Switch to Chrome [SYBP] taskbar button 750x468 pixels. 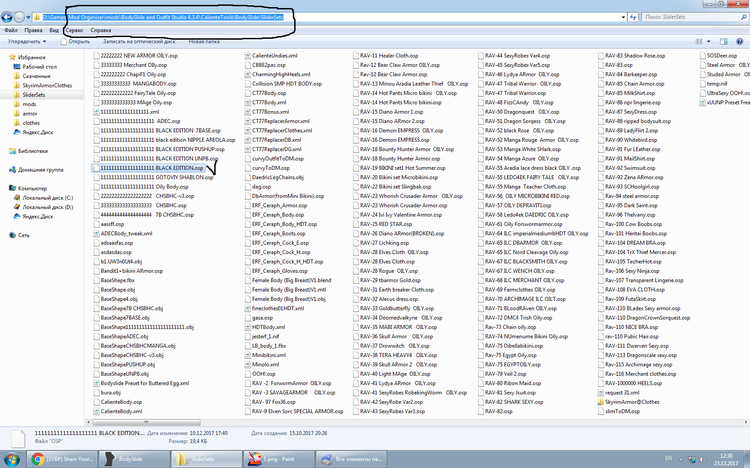click(x=62, y=459)
